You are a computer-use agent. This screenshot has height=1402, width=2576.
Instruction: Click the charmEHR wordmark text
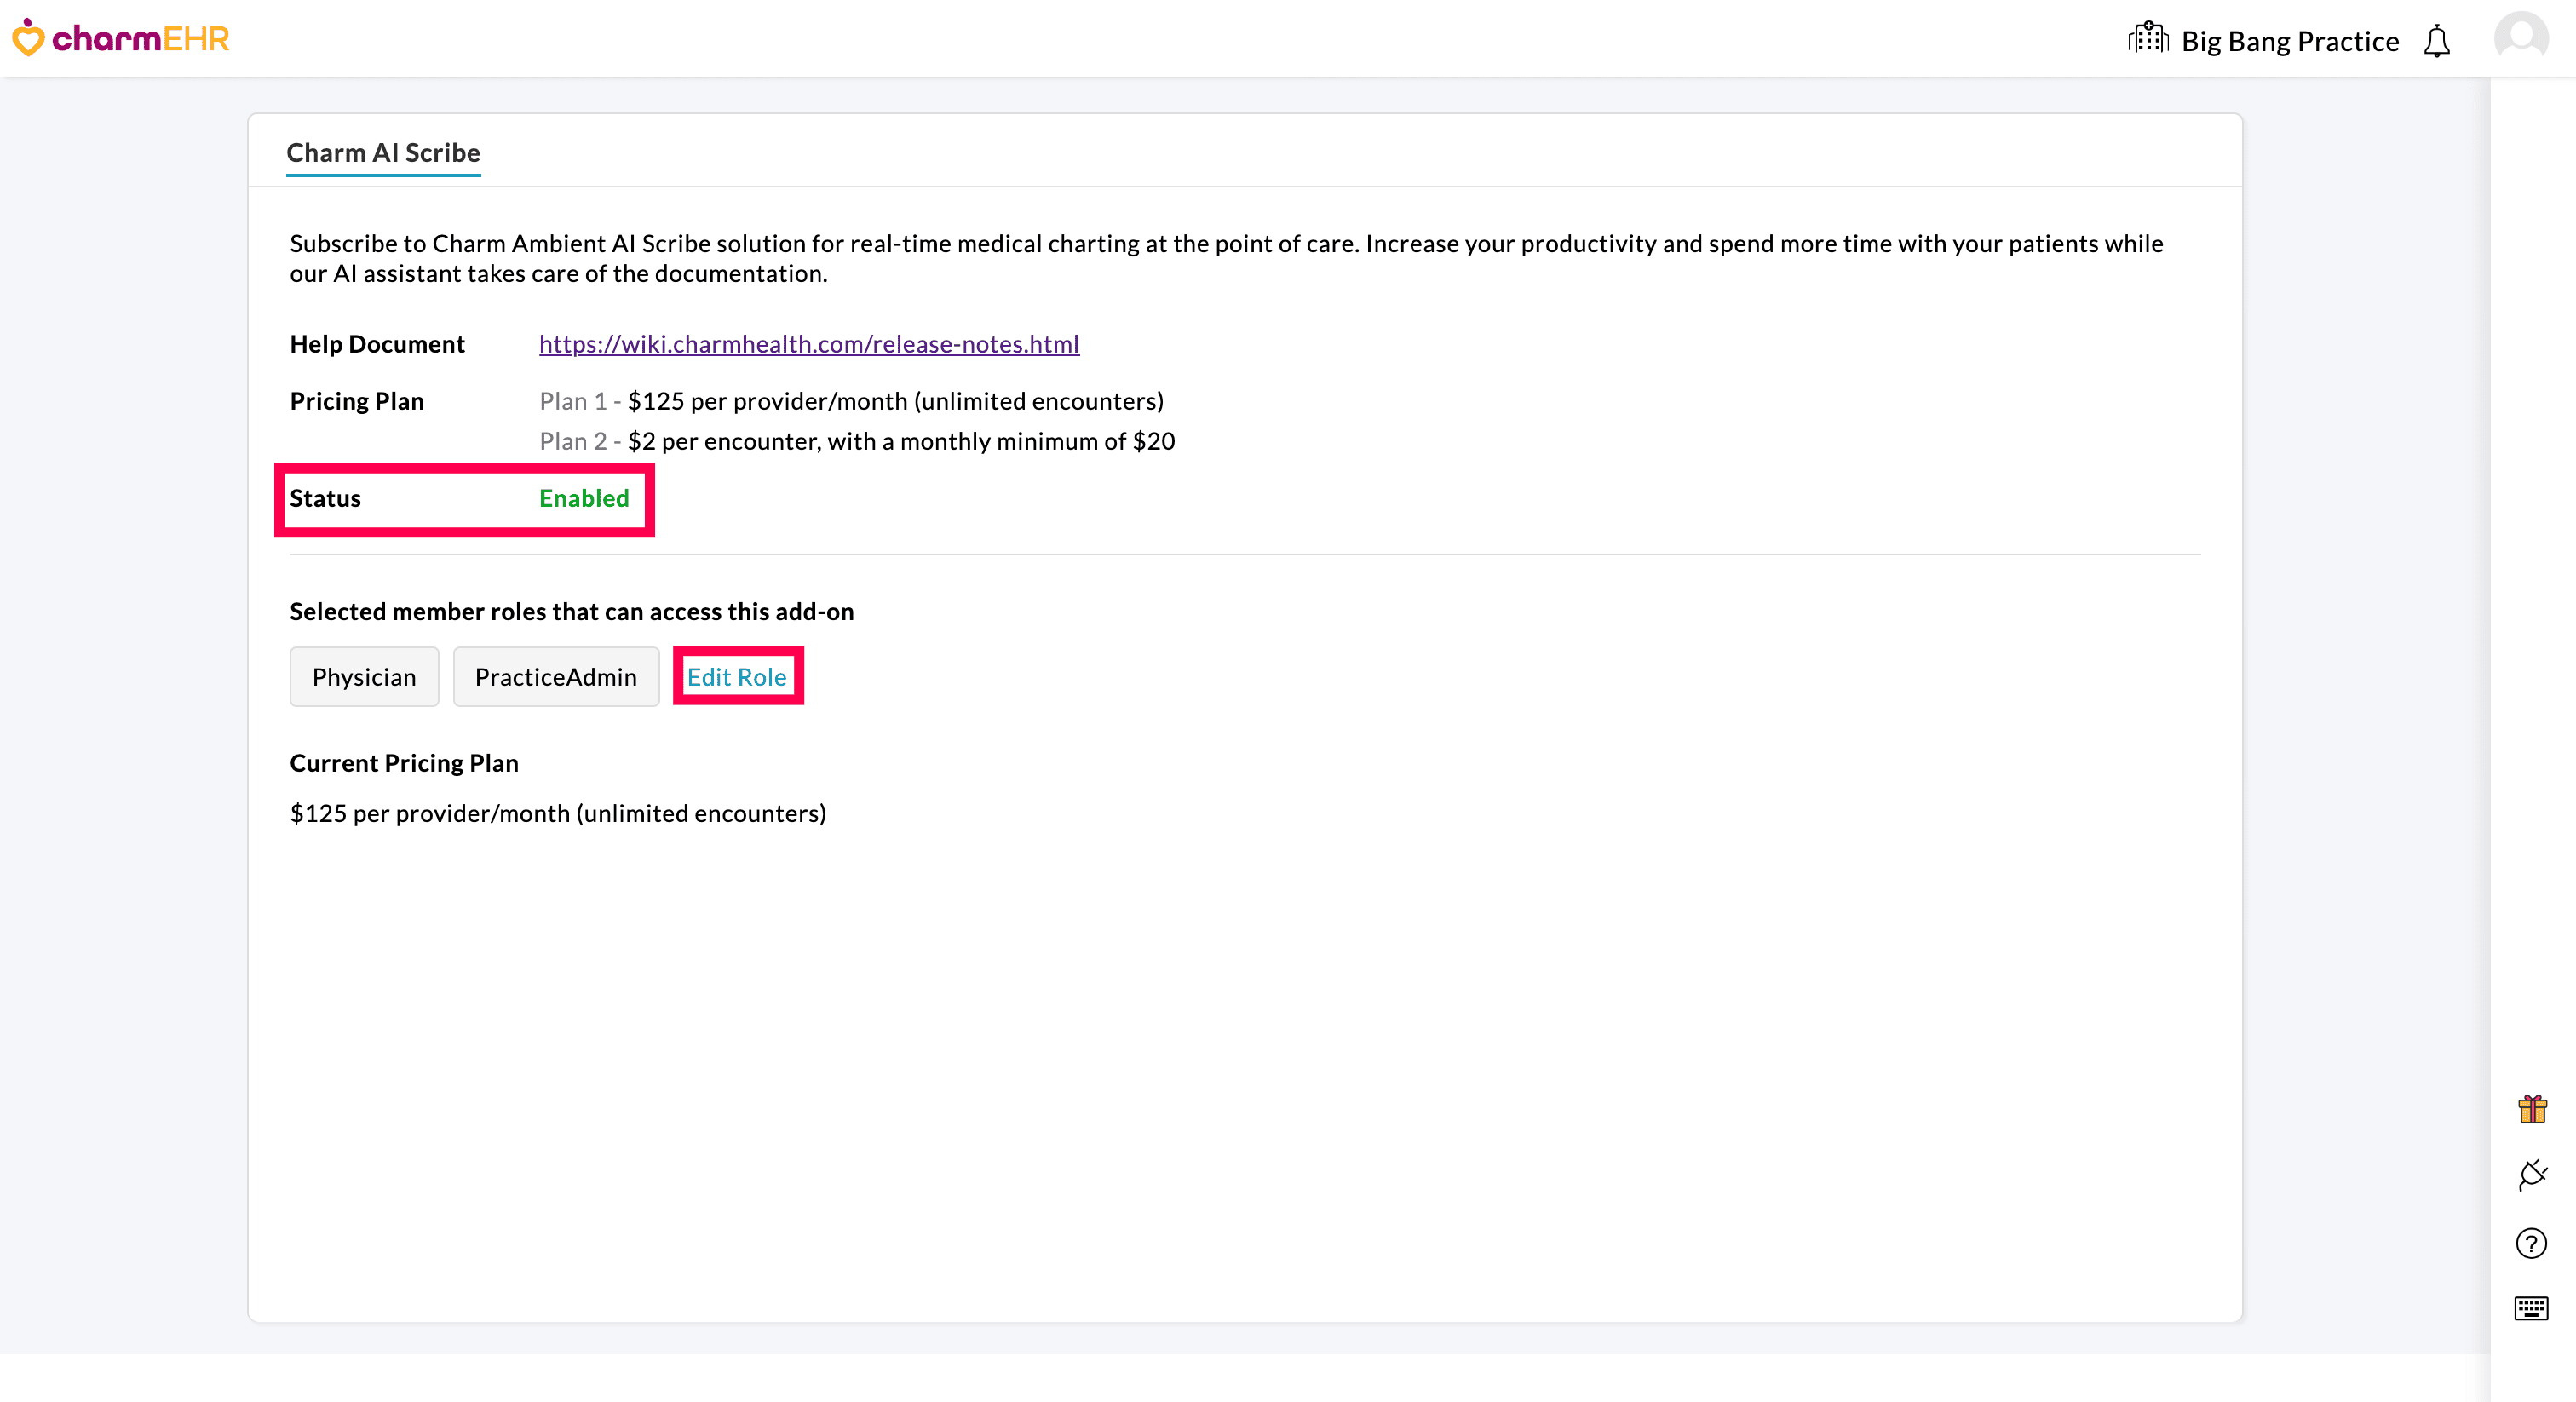tap(140, 38)
